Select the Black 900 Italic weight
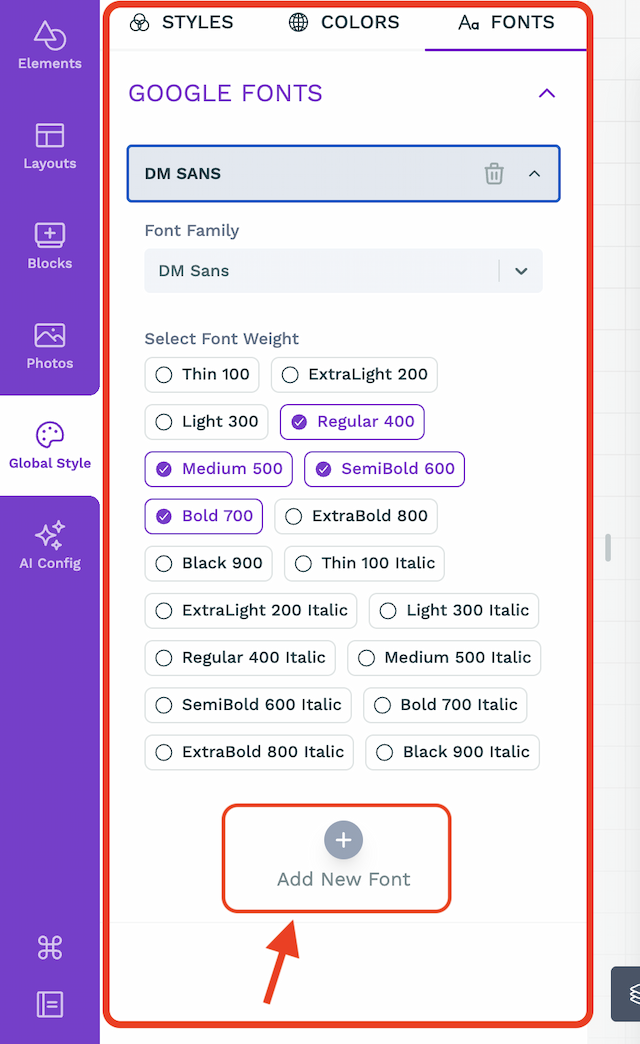Image resolution: width=640 pixels, height=1044 pixels. 452,752
